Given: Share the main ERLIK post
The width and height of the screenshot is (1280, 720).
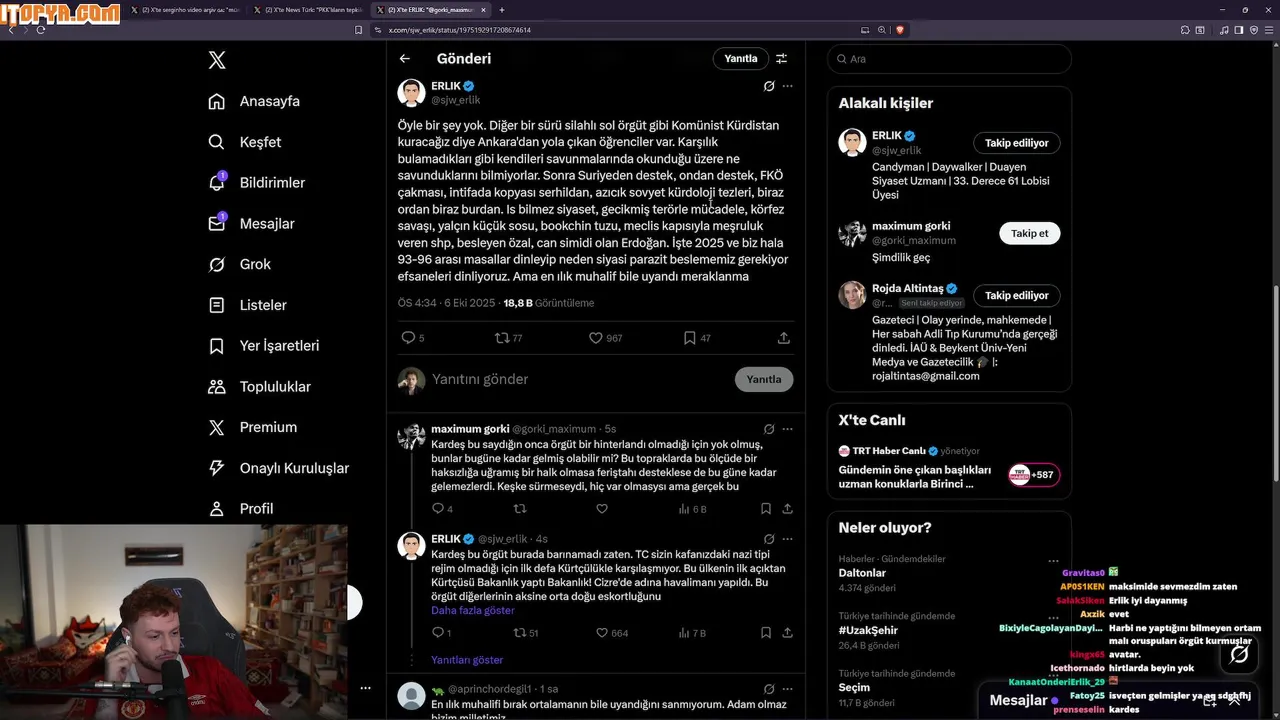Looking at the screenshot, I should pyautogui.click(x=784, y=338).
